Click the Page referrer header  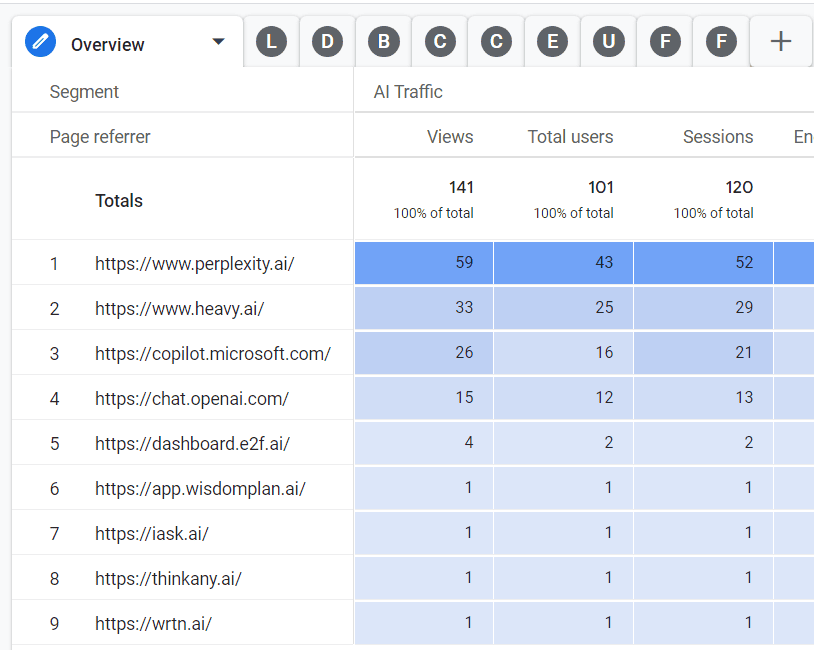point(100,137)
